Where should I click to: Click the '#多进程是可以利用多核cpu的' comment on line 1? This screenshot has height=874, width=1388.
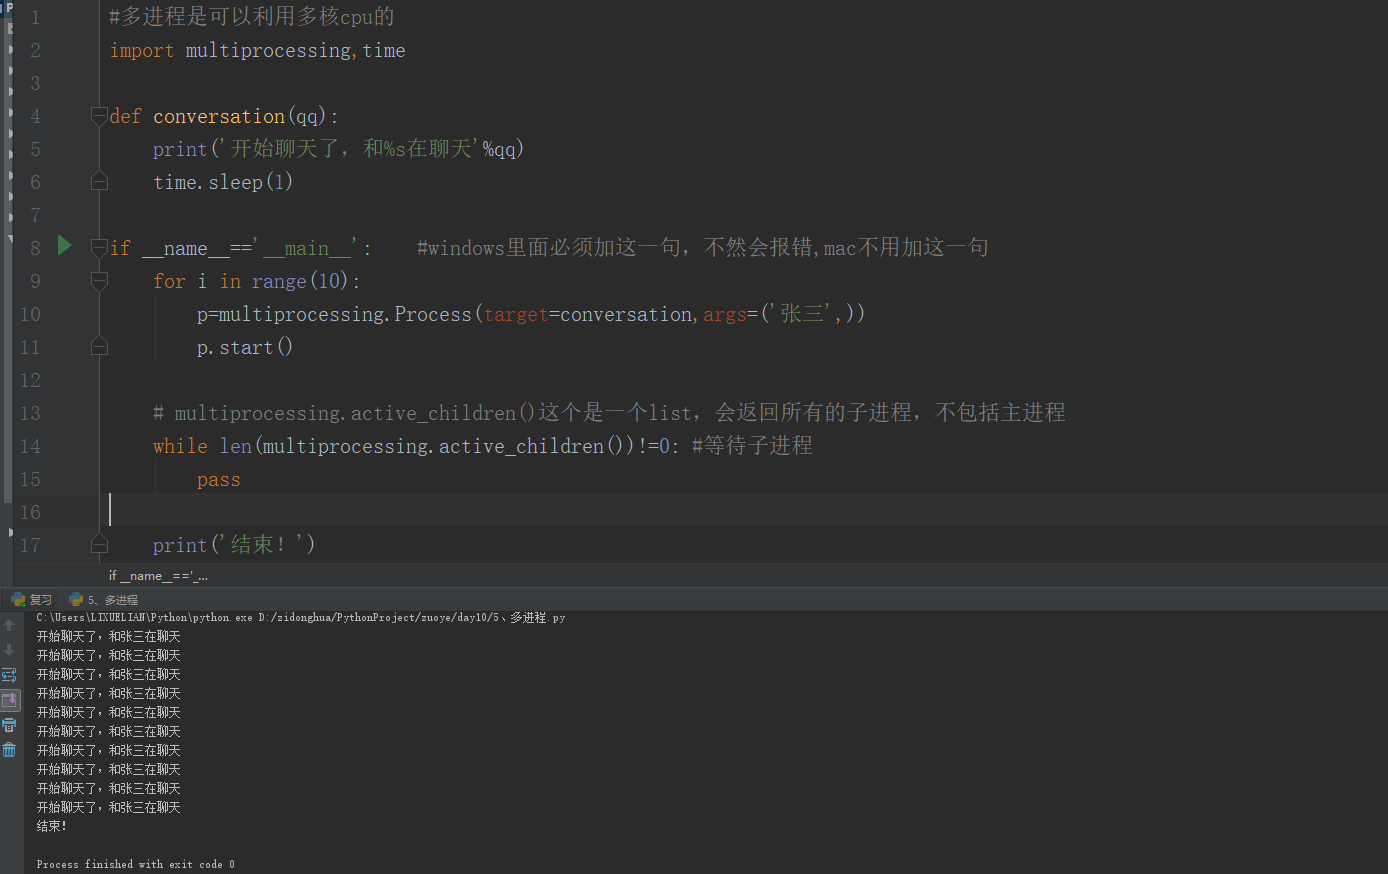251,17
